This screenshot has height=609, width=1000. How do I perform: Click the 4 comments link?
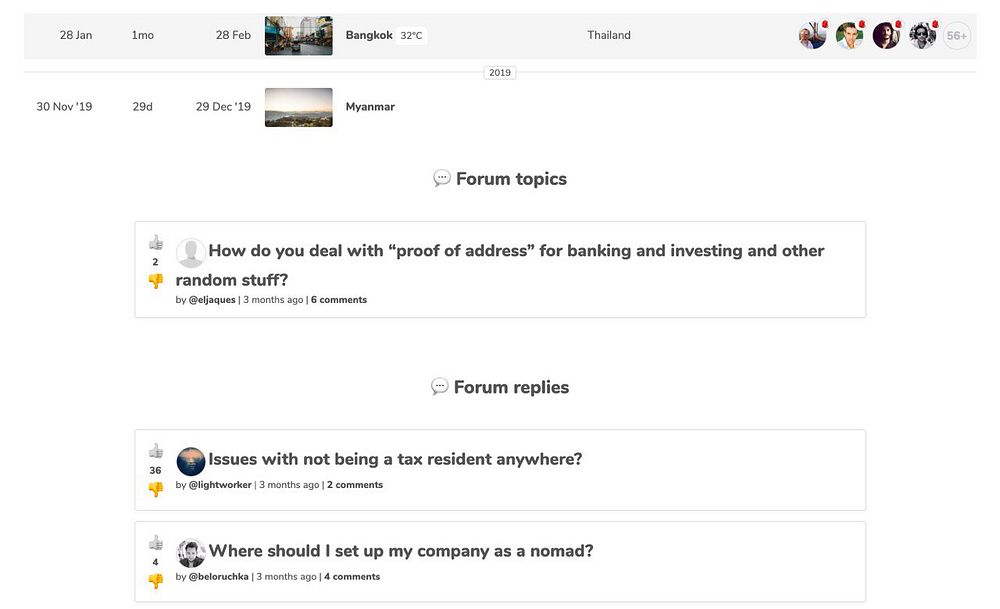tap(352, 577)
